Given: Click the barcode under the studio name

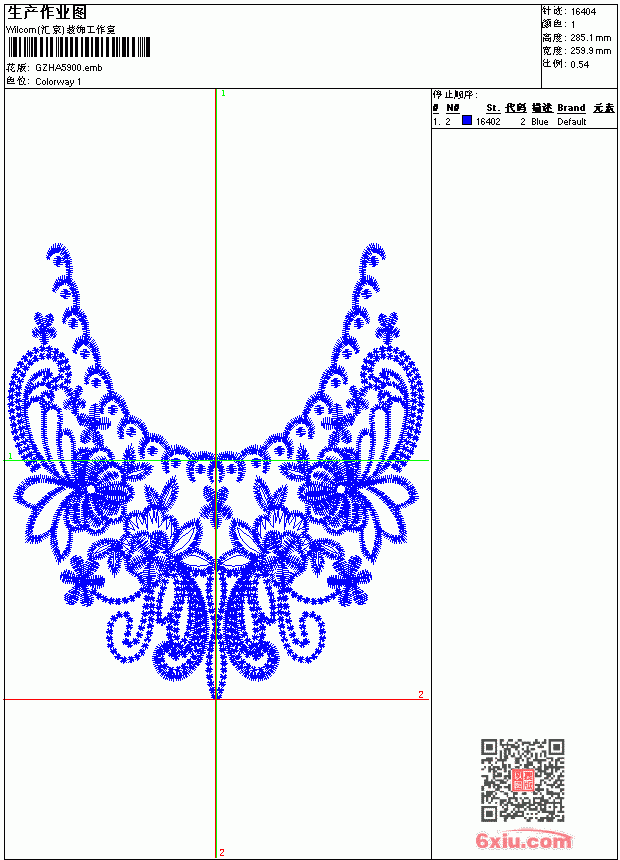Looking at the screenshot, I should (78, 47).
